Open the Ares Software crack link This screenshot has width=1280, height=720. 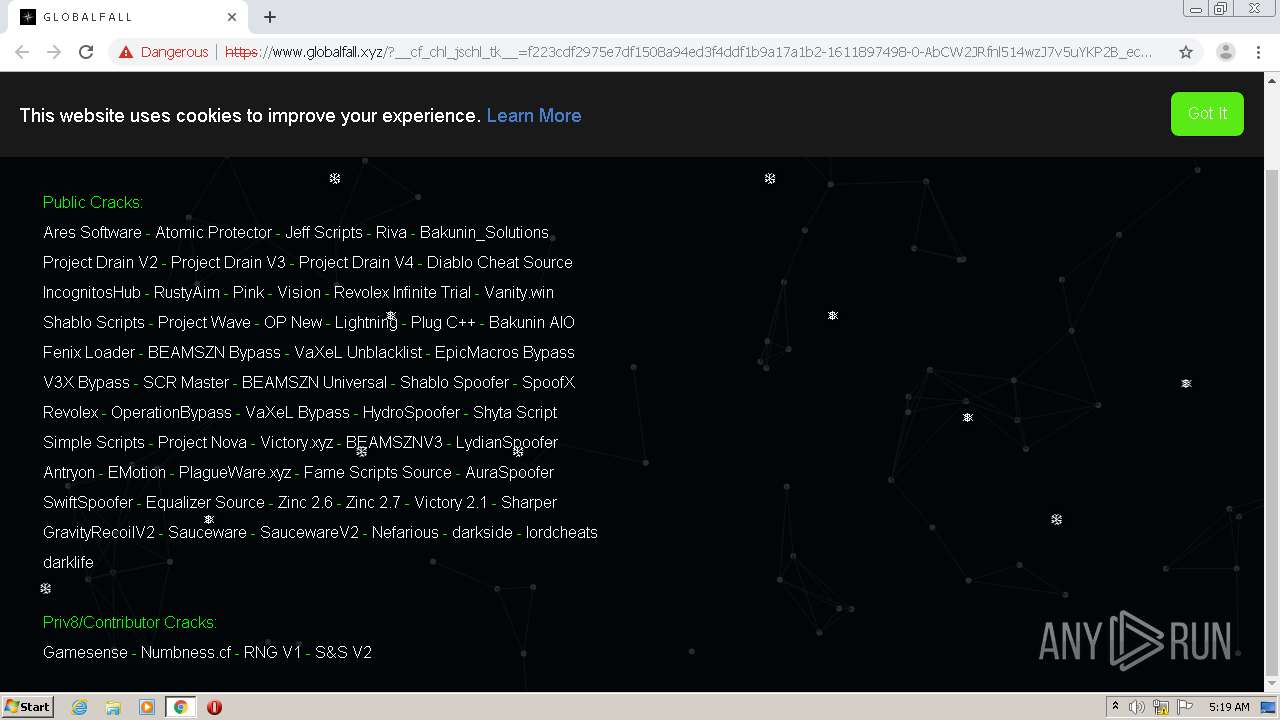pos(92,232)
